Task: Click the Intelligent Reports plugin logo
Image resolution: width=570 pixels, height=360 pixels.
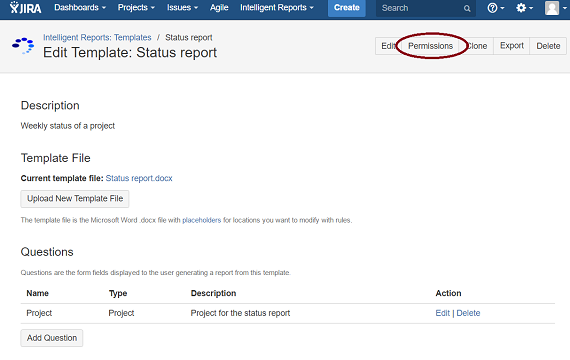Action: [x=23, y=46]
